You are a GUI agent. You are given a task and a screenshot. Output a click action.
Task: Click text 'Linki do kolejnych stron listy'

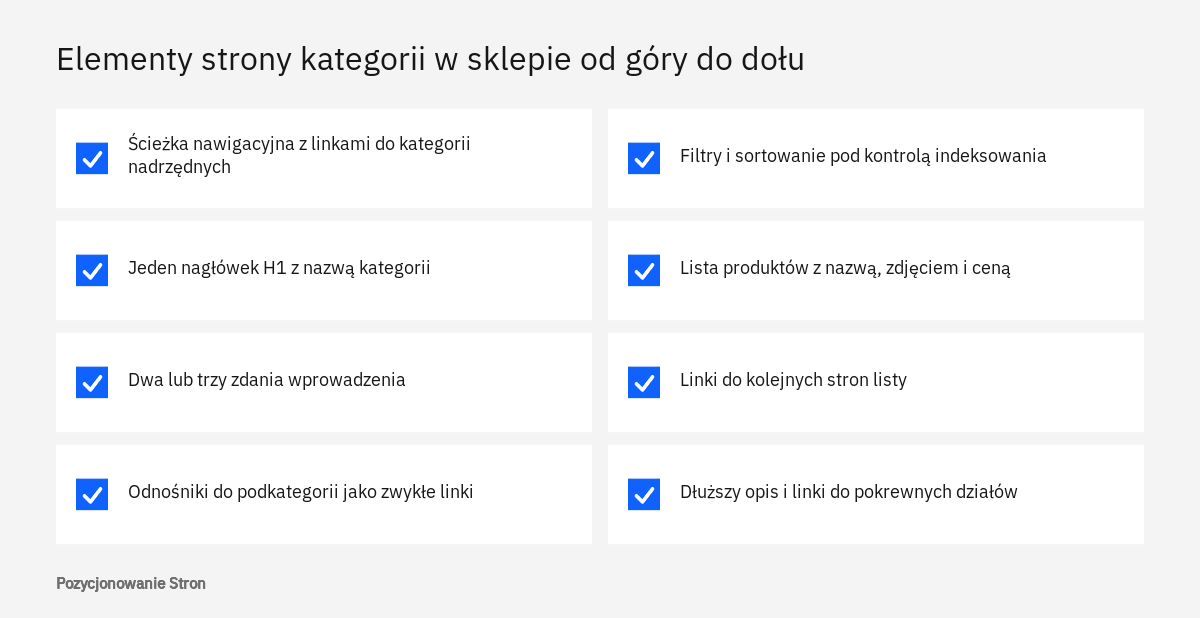click(793, 380)
